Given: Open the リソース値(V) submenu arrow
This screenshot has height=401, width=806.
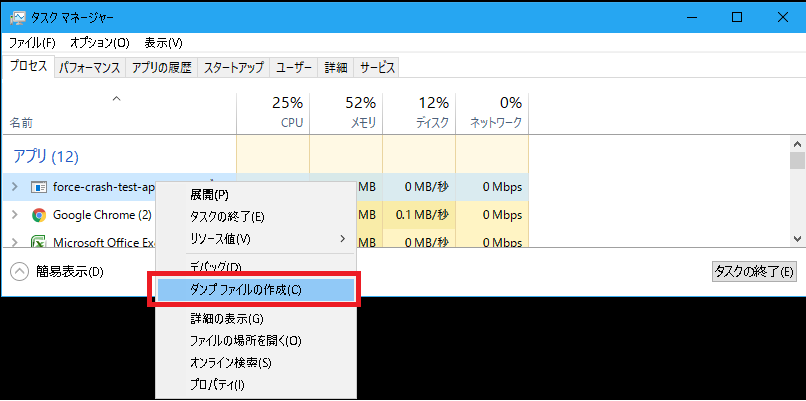Looking at the screenshot, I should (343, 239).
